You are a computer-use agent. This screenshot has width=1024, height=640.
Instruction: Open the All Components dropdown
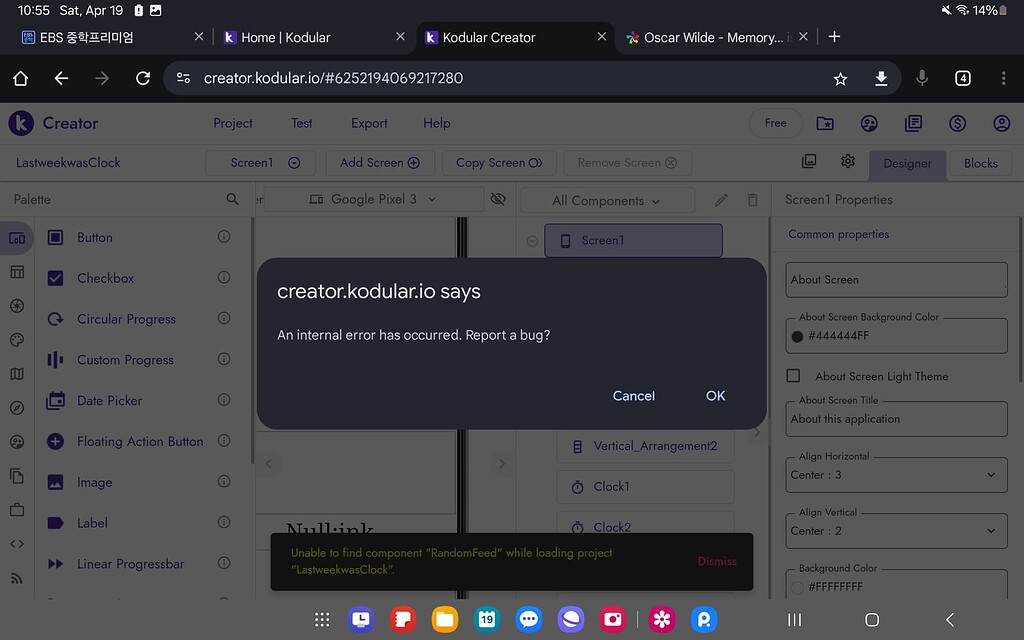tap(606, 199)
